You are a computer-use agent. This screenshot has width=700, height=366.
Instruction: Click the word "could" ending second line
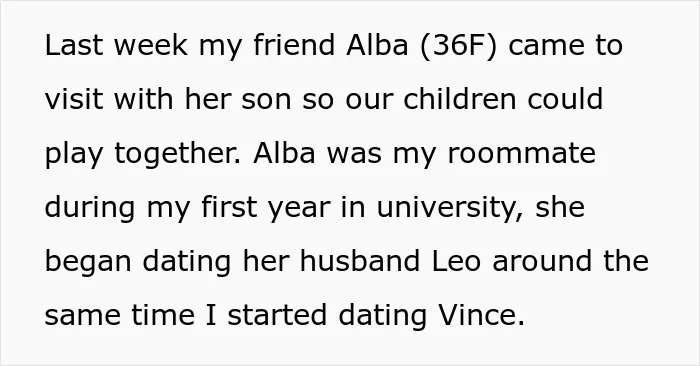(565, 99)
